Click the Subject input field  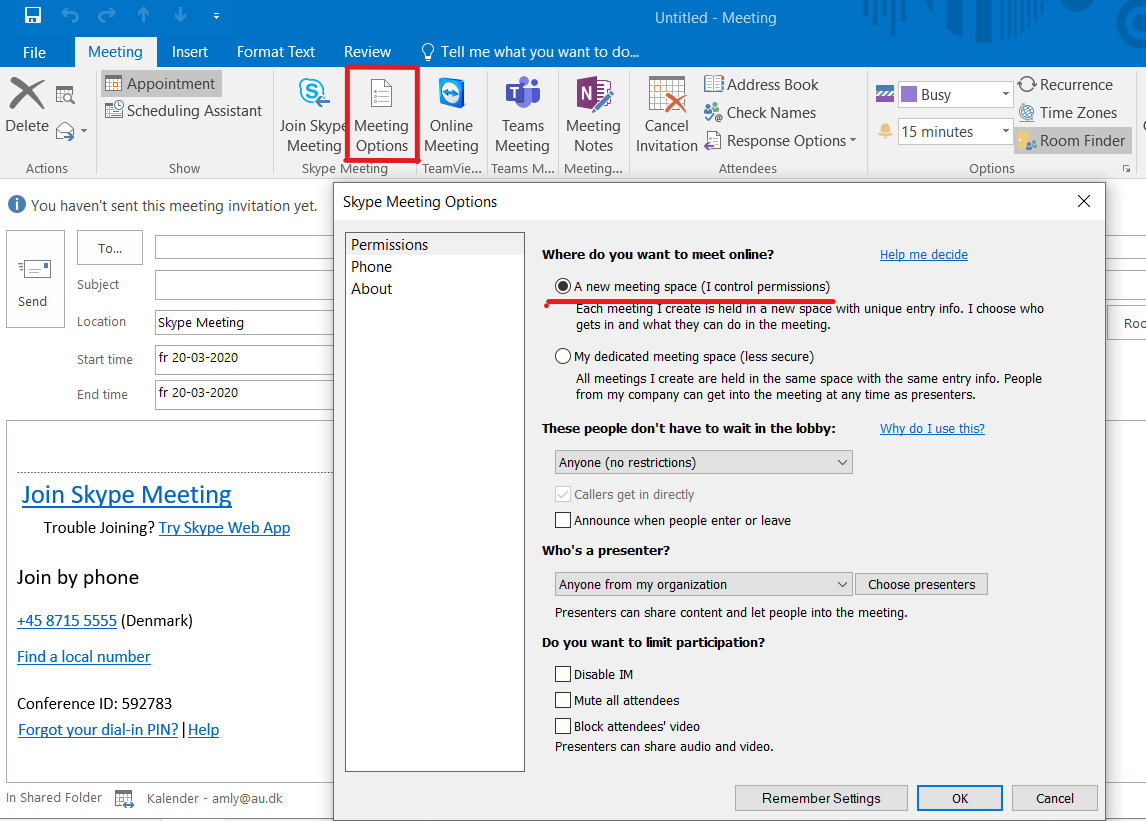click(x=244, y=285)
